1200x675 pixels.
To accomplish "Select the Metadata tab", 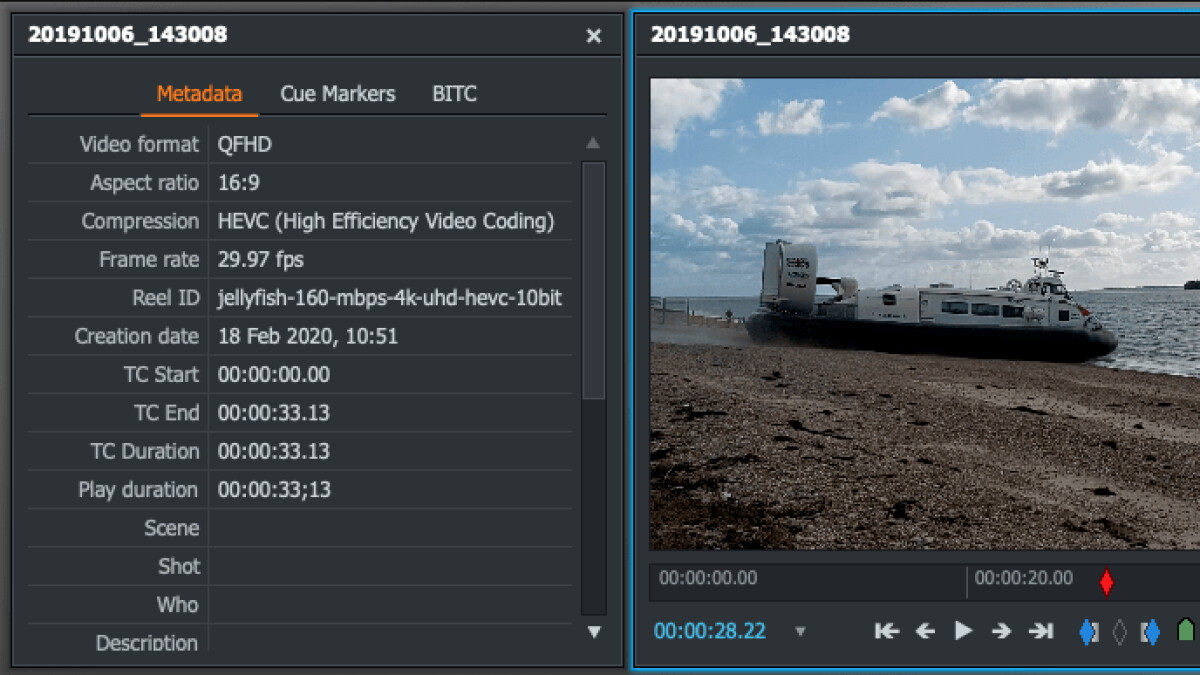I will [199, 94].
